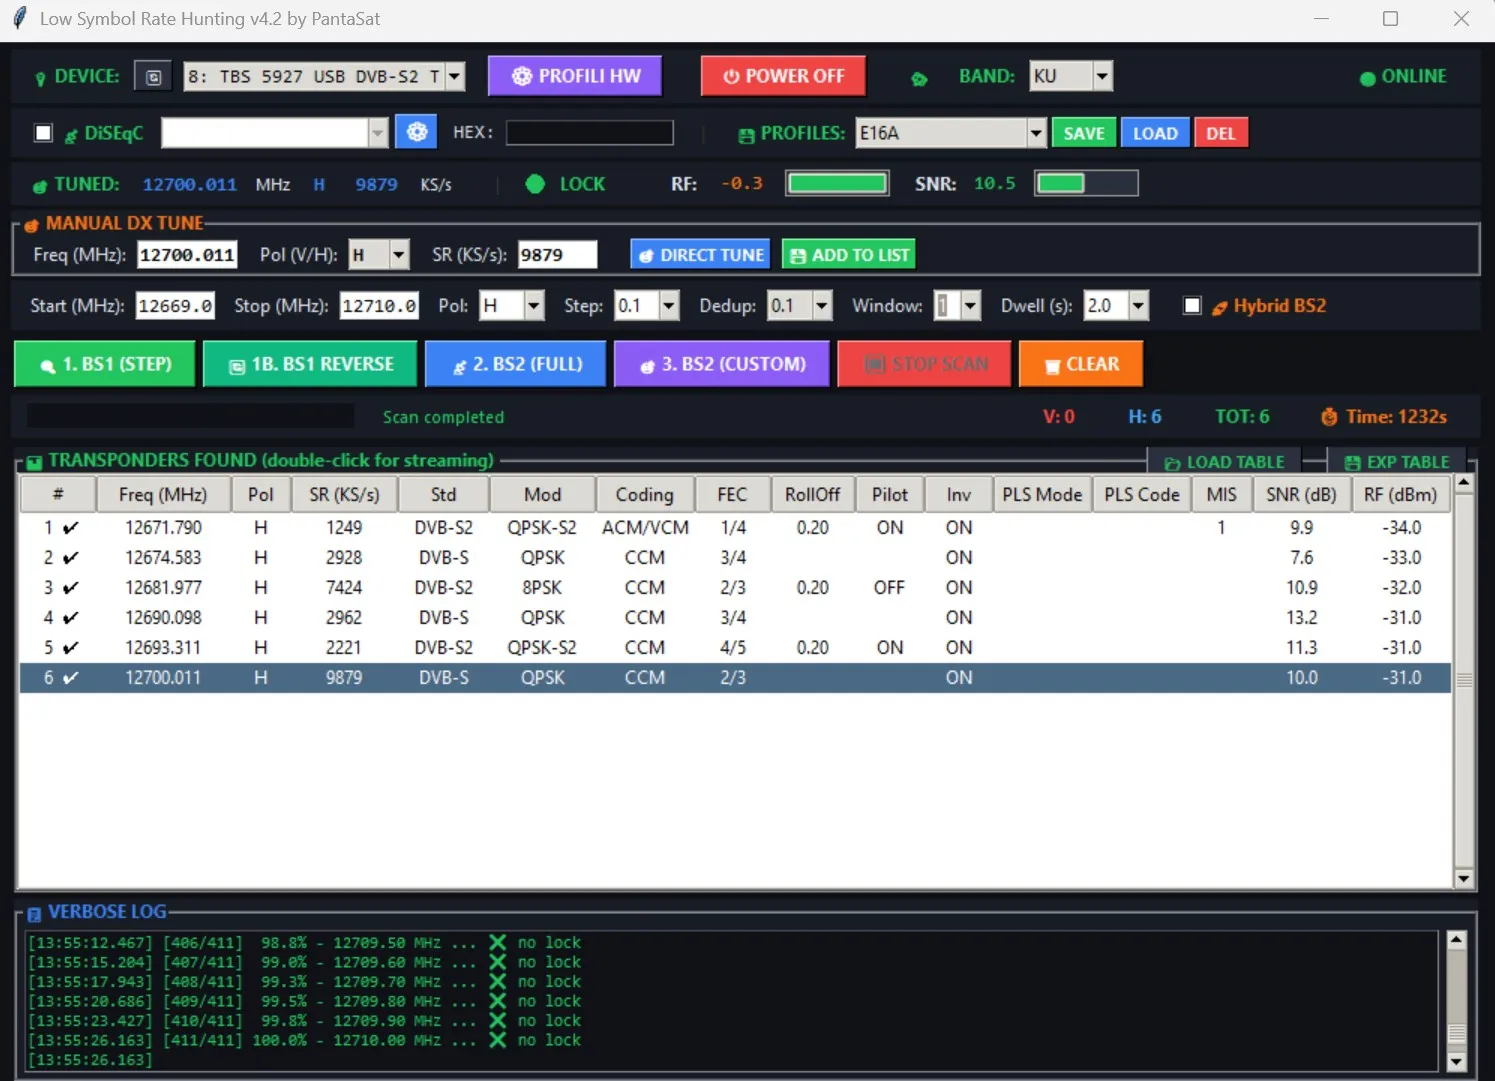Open the Step dropdown
Screen dimensions: 1495x1081
[x=669, y=306]
